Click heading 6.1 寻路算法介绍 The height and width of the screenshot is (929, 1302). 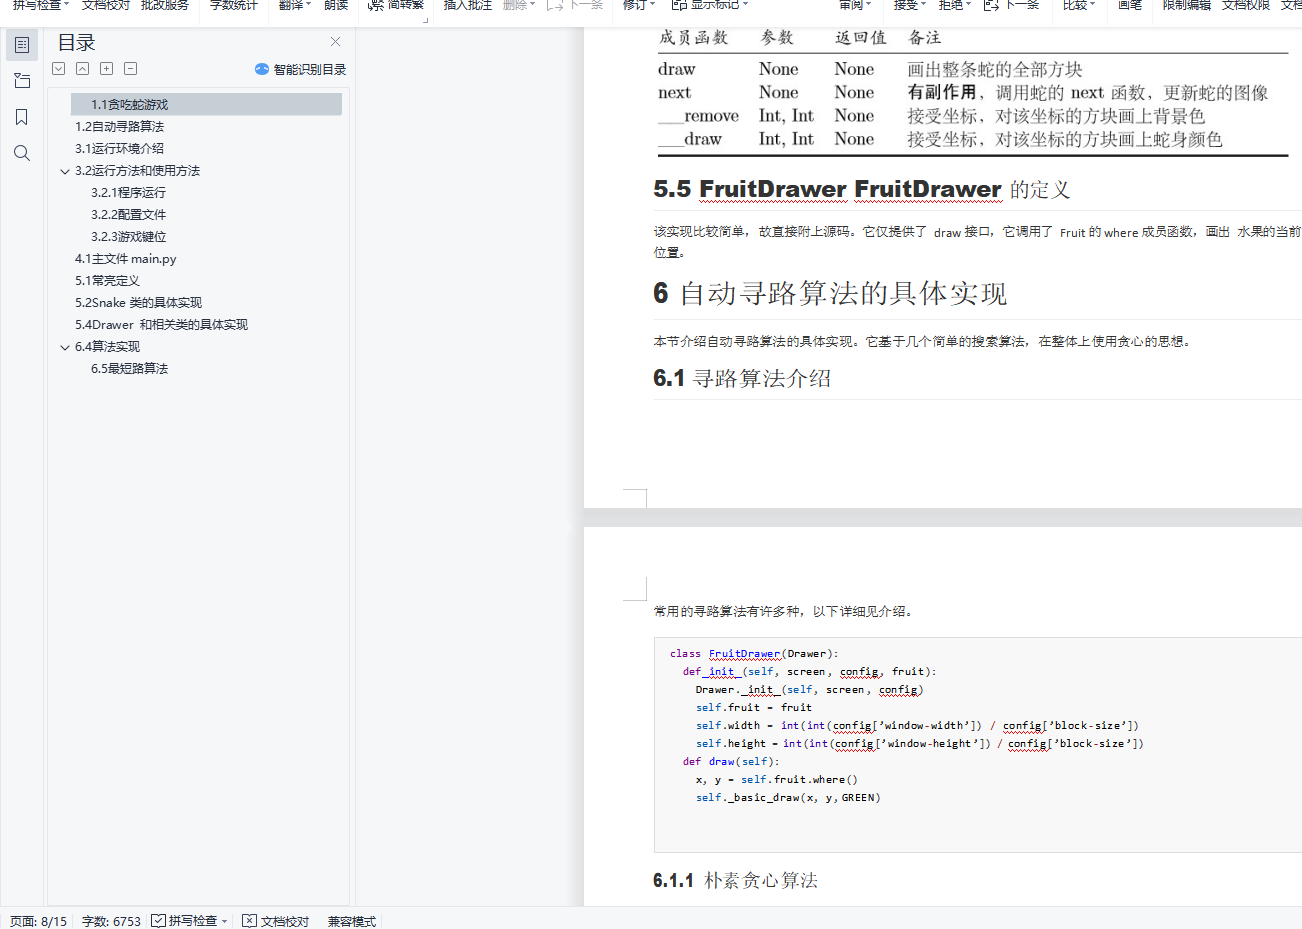[742, 378]
